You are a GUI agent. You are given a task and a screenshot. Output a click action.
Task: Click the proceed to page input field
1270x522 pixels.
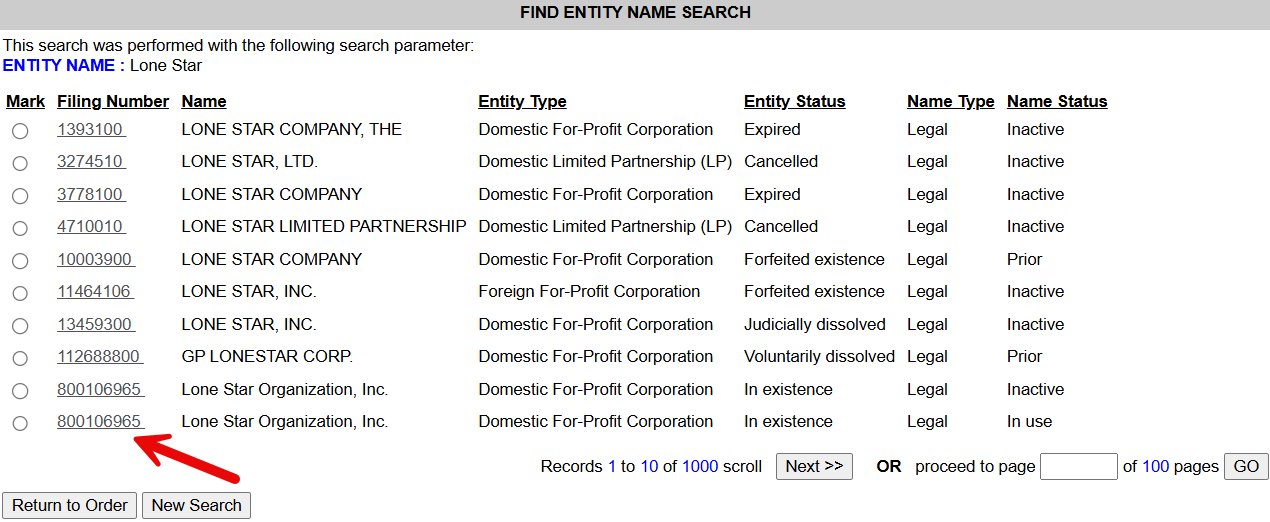click(1079, 467)
